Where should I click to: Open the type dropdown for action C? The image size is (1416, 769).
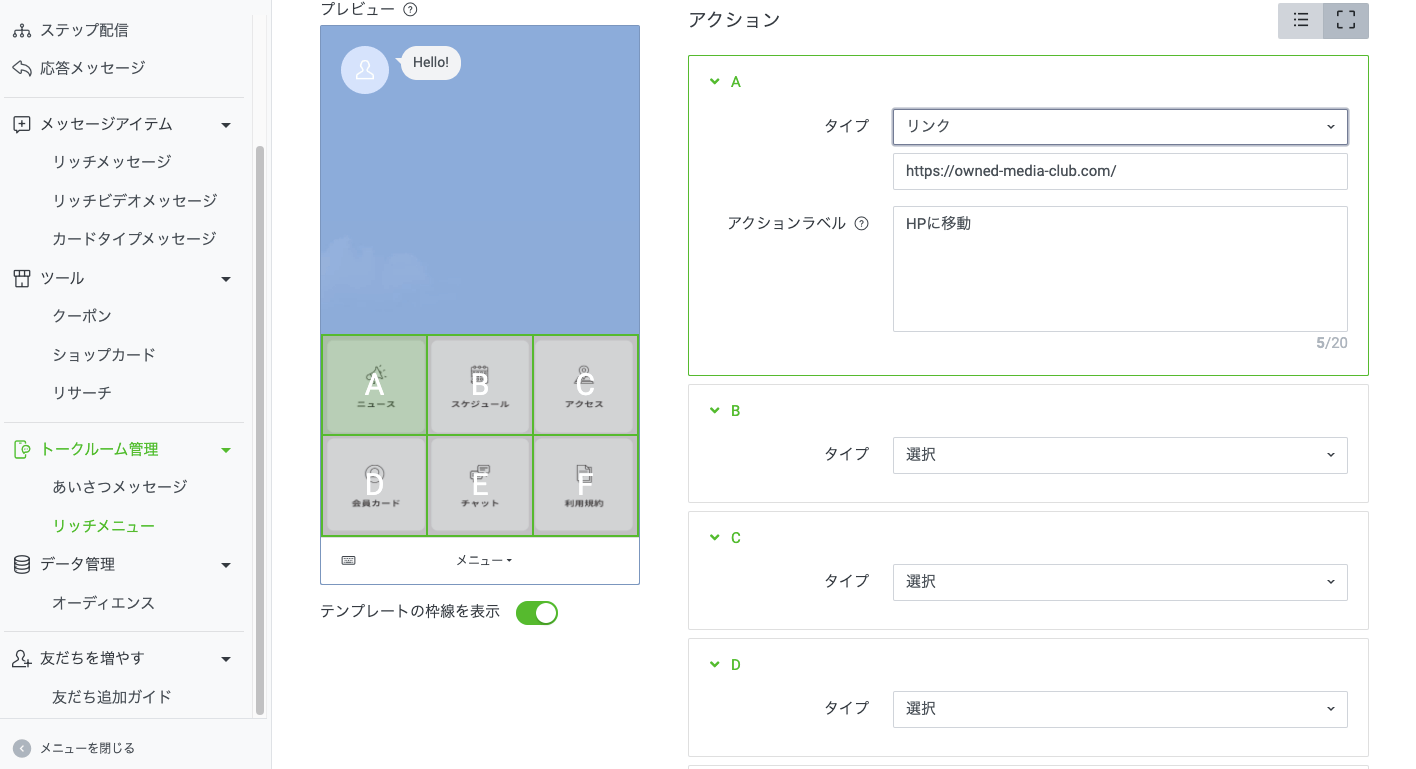1120,582
